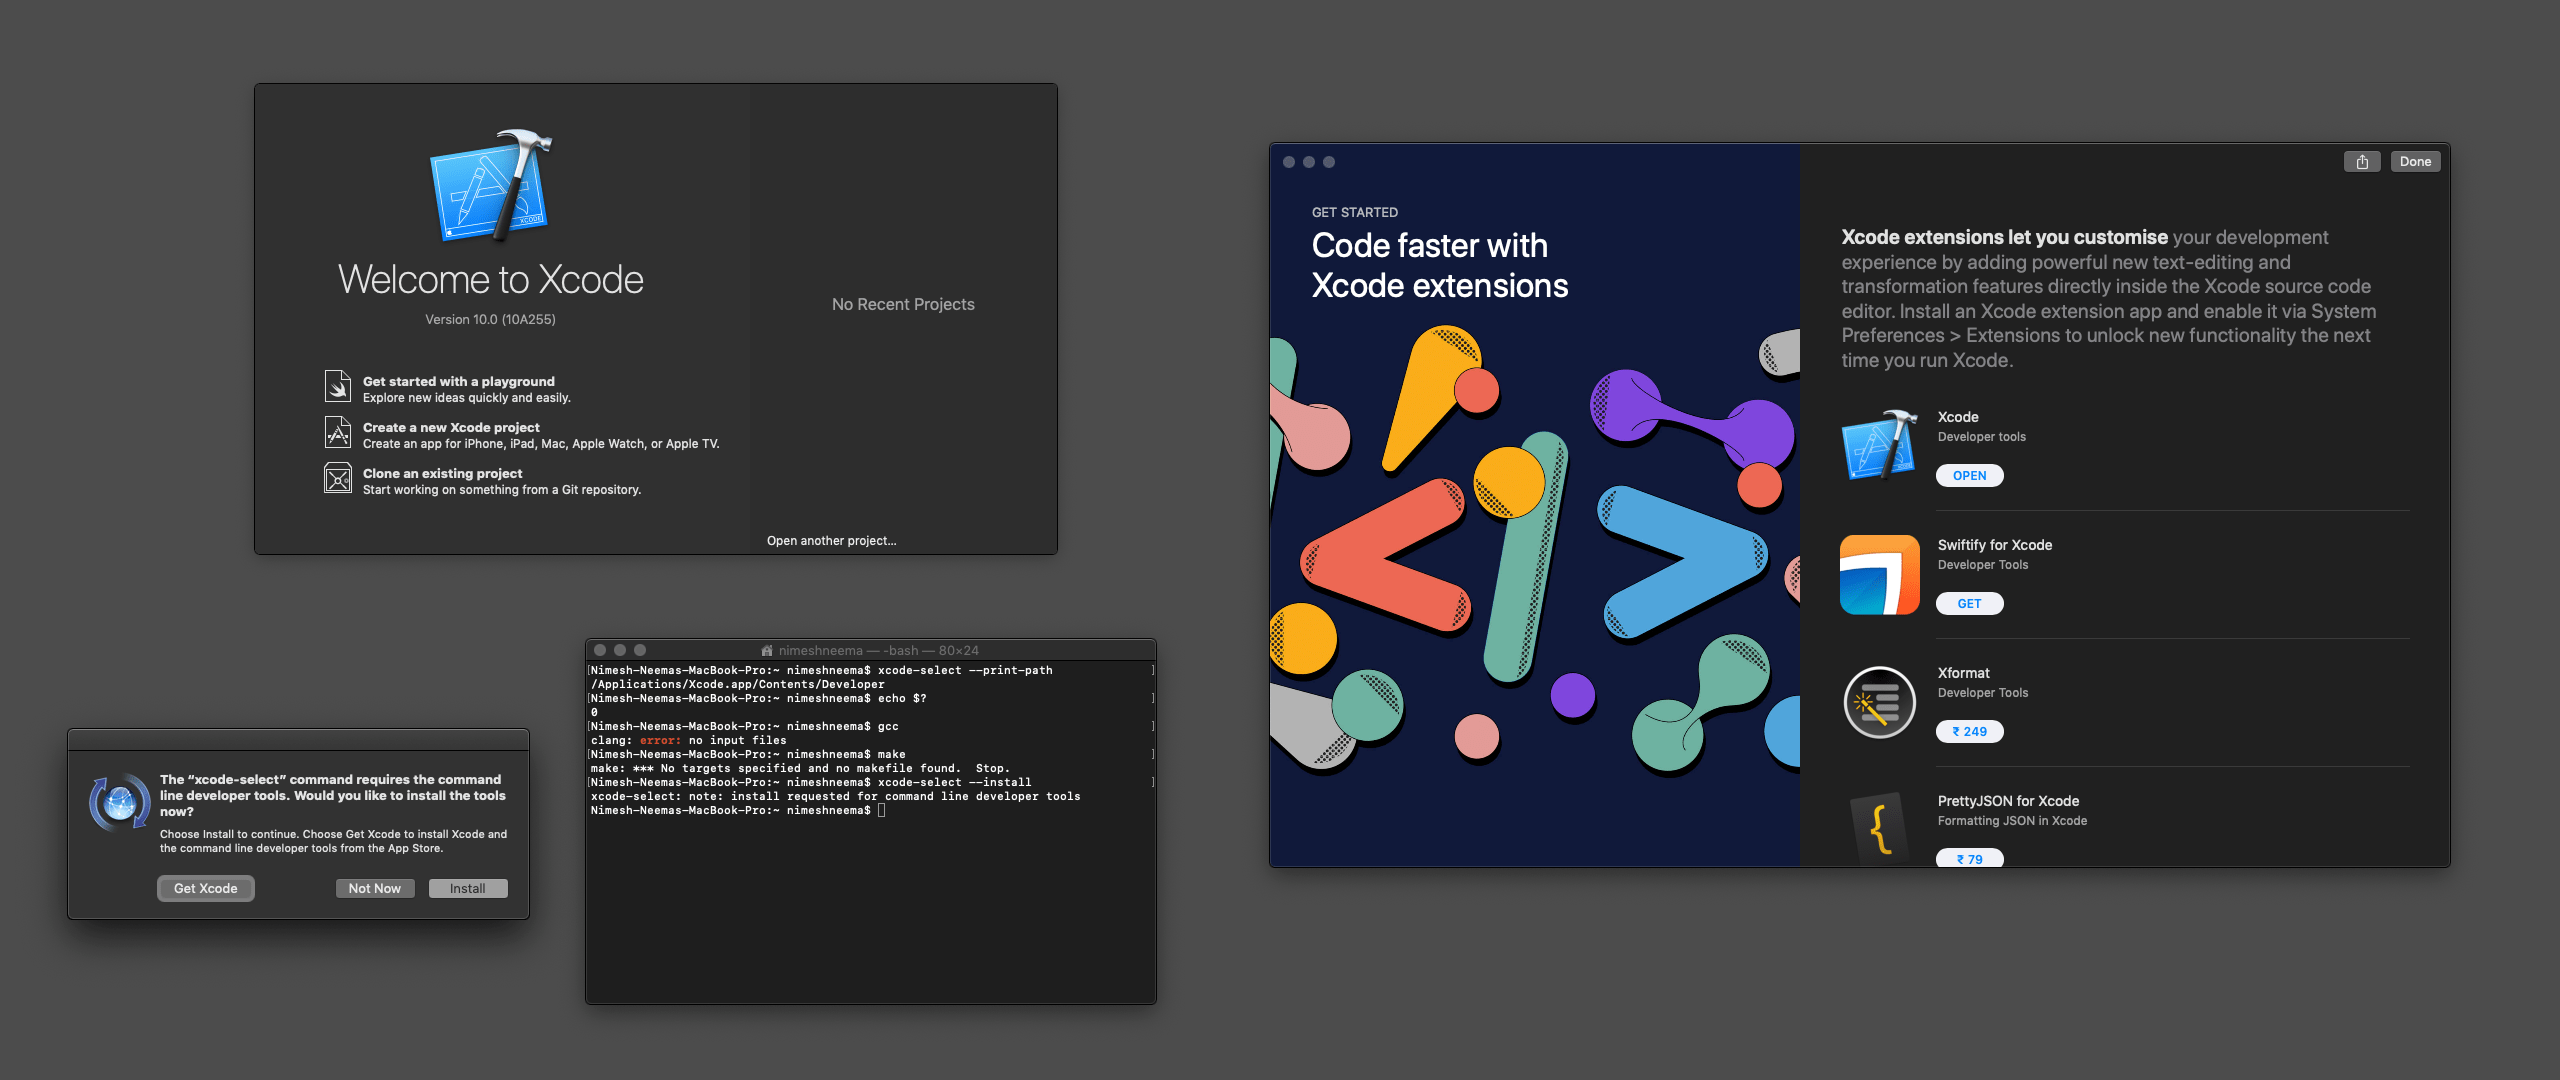The width and height of the screenshot is (2560, 1080).
Task: Click the home folder icon in the Terminal title
Action: [x=767, y=650]
